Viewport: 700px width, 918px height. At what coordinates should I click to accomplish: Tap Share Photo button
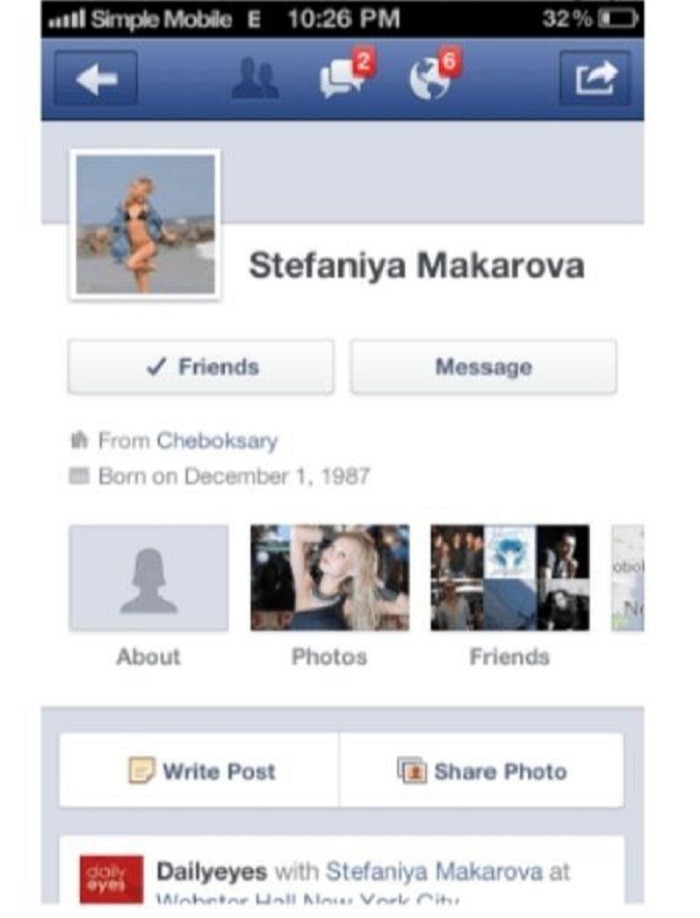481,770
